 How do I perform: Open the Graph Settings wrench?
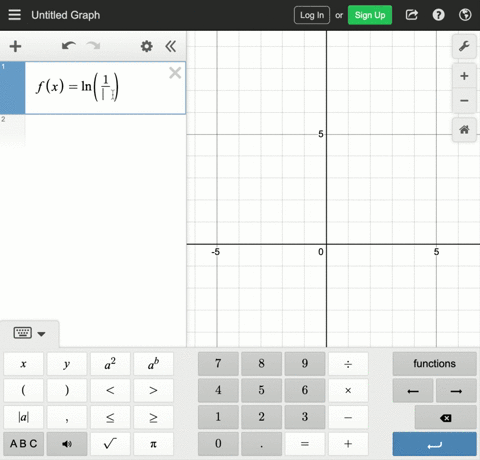point(464,46)
